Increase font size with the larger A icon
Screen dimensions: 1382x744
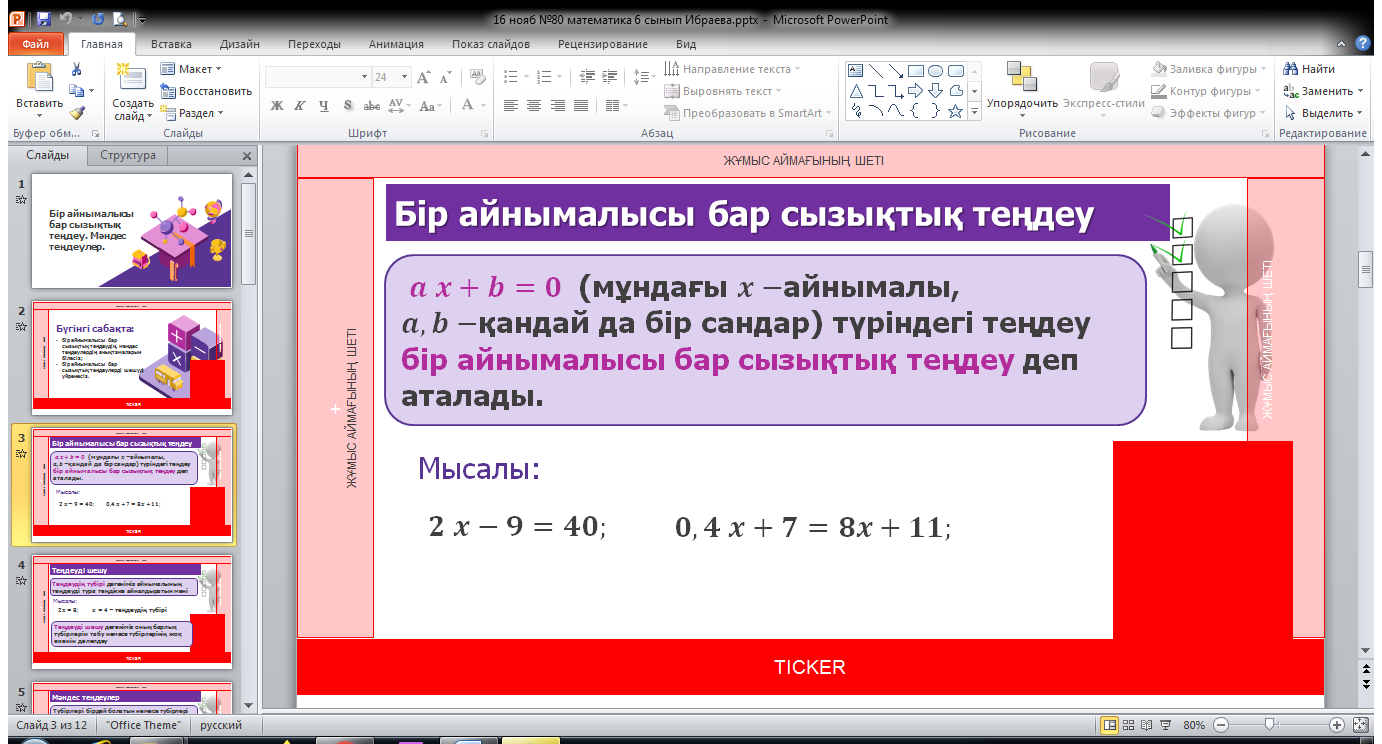(x=423, y=77)
